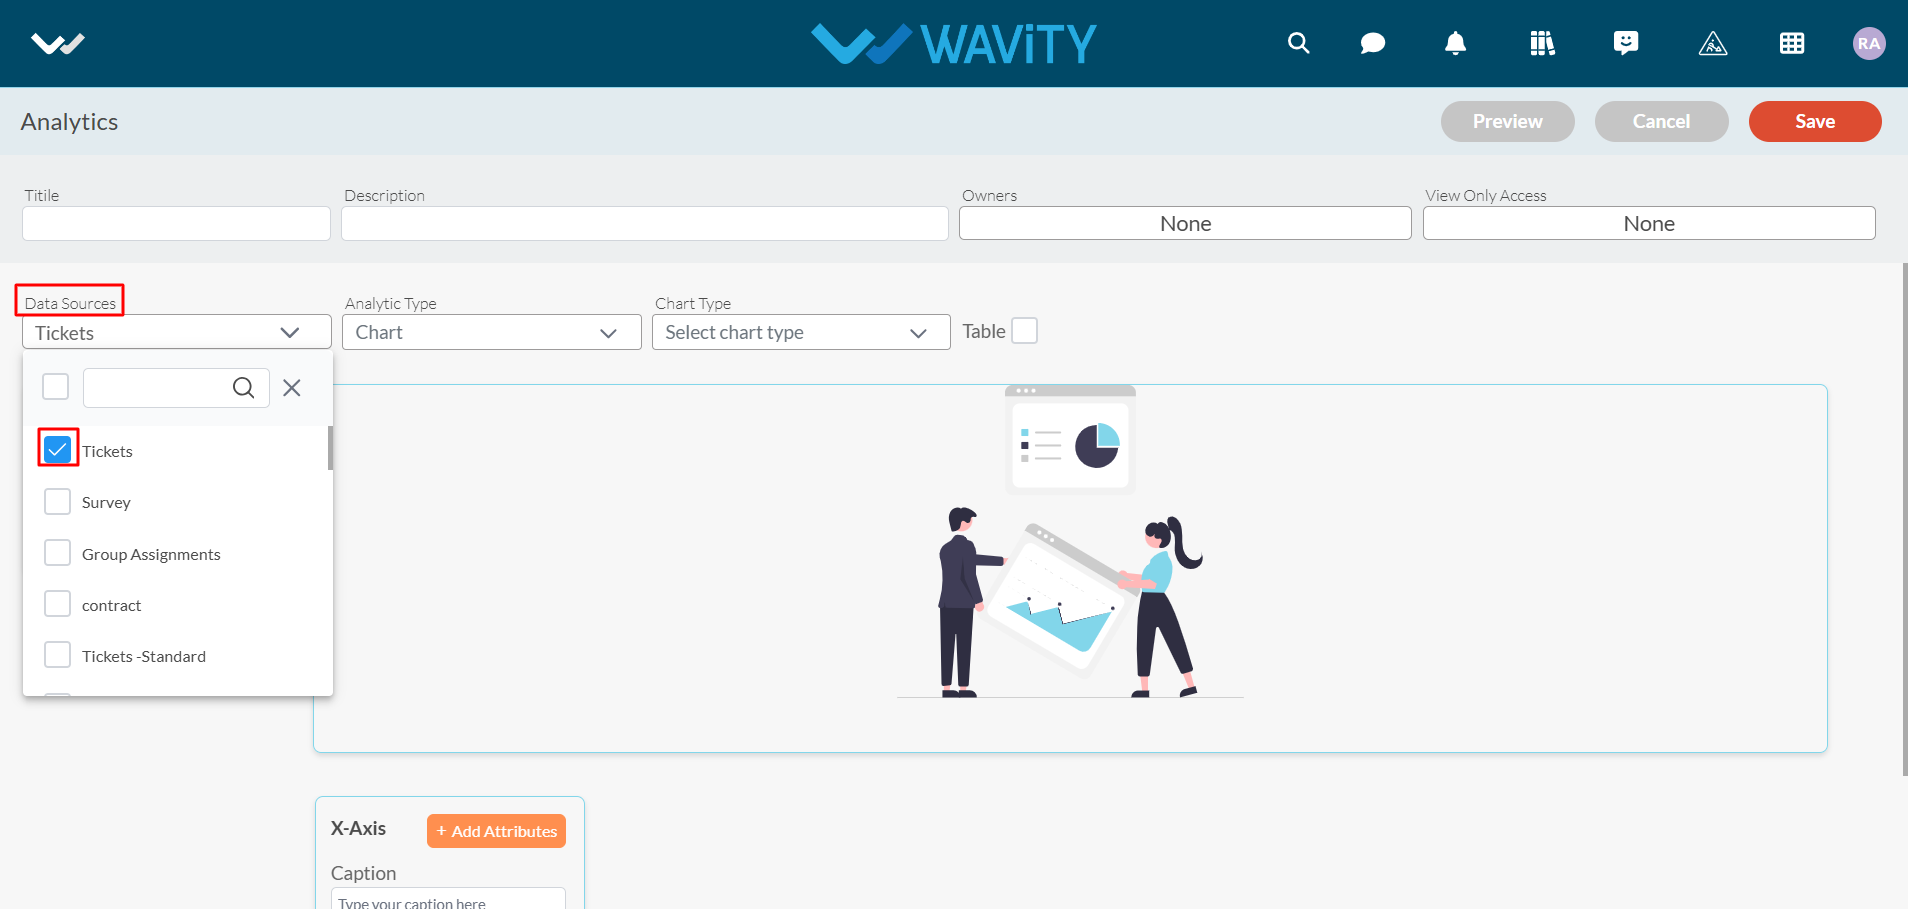Open the apps grid icon

tap(1792, 43)
